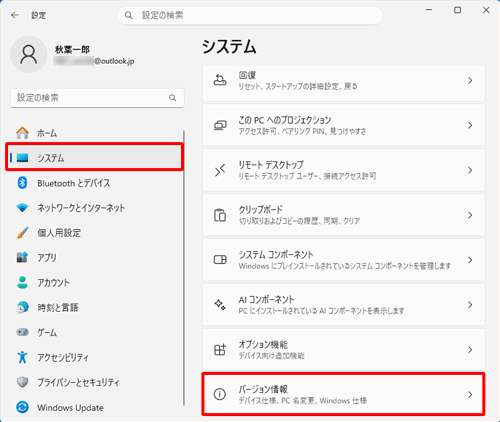Open システム コンポーネント chevron arrow
The width and height of the screenshot is (500, 422).
[x=470, y=260]
